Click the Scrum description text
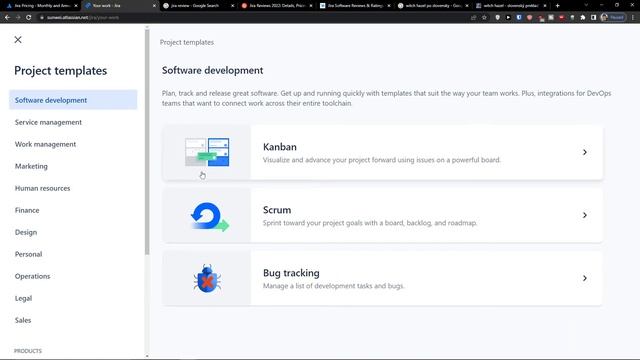 coord(370,223)
